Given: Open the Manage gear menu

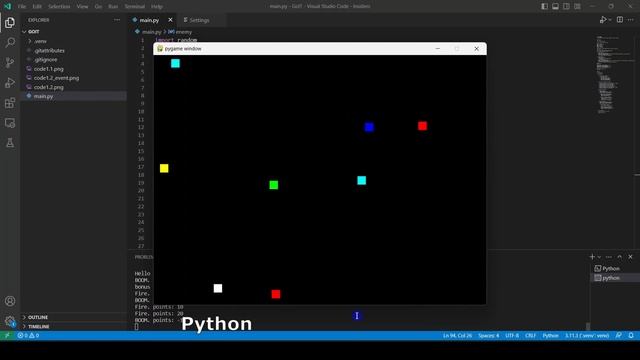Looking at the screenshot, I should (x=10, y=321).
